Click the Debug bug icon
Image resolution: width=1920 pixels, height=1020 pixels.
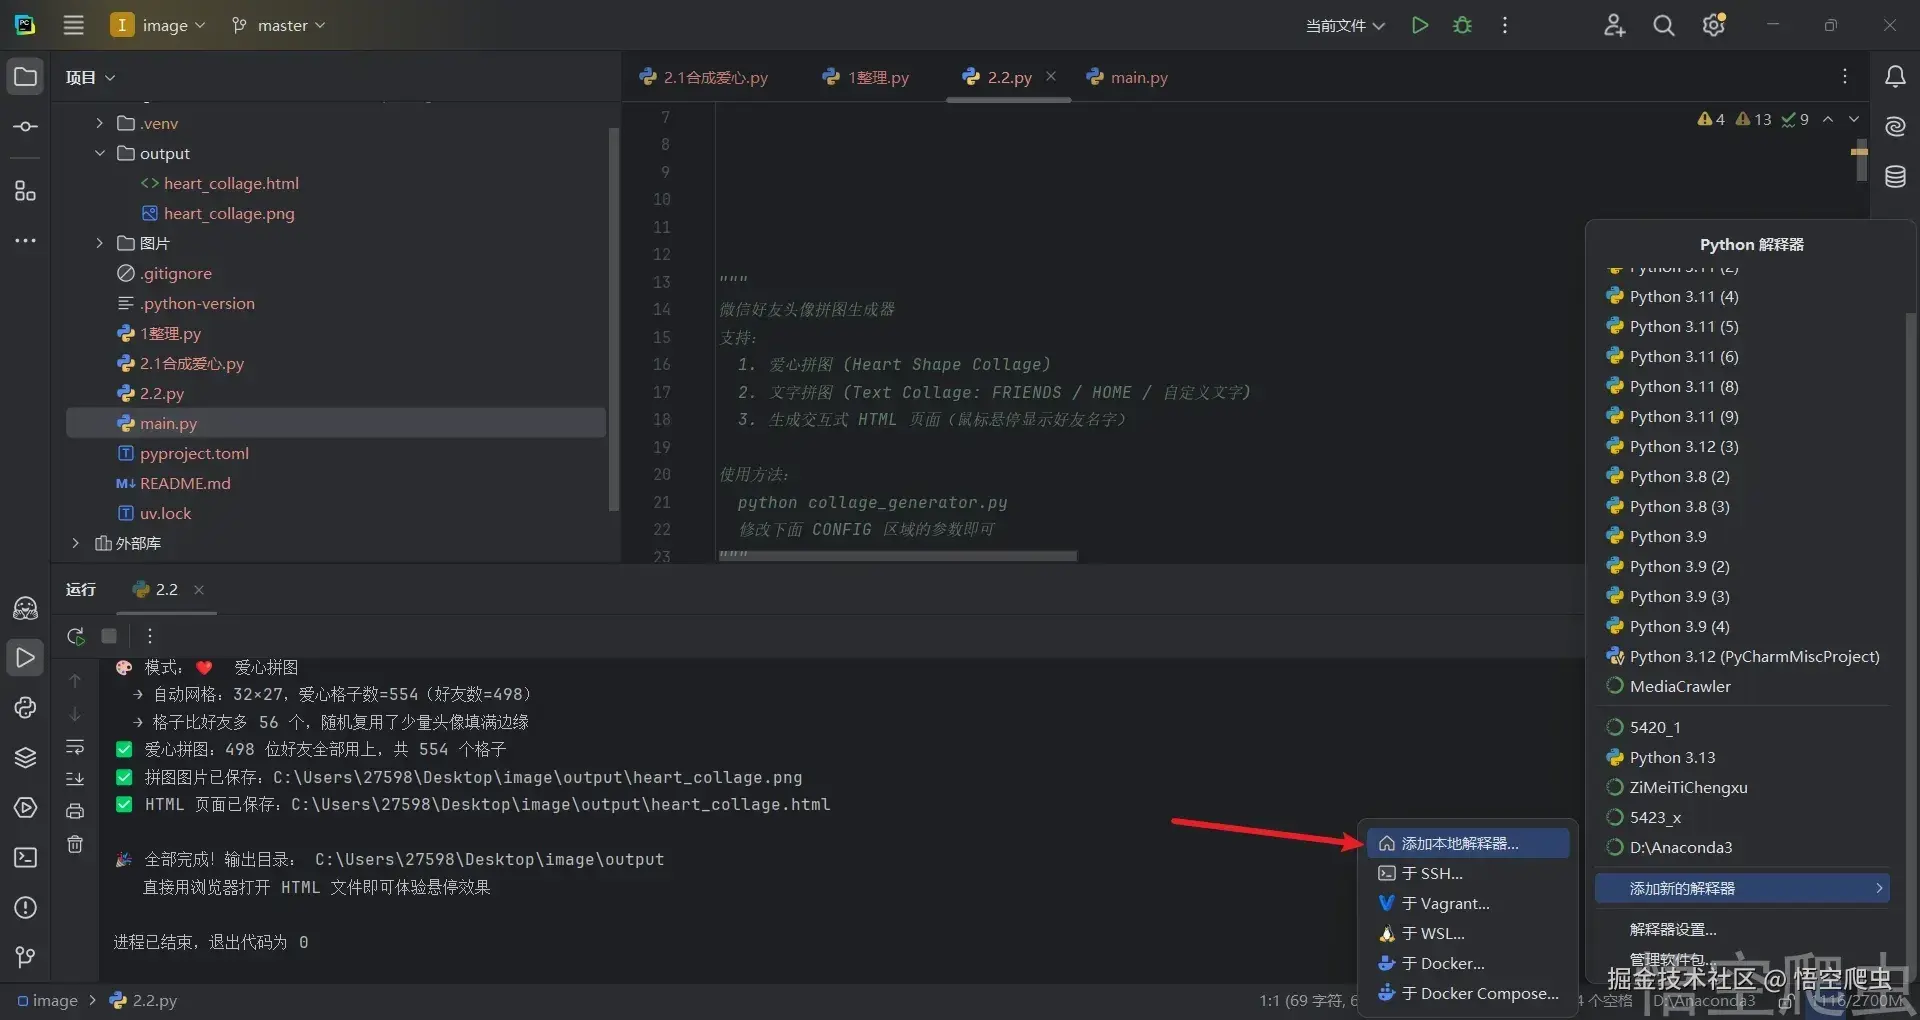1462,26
